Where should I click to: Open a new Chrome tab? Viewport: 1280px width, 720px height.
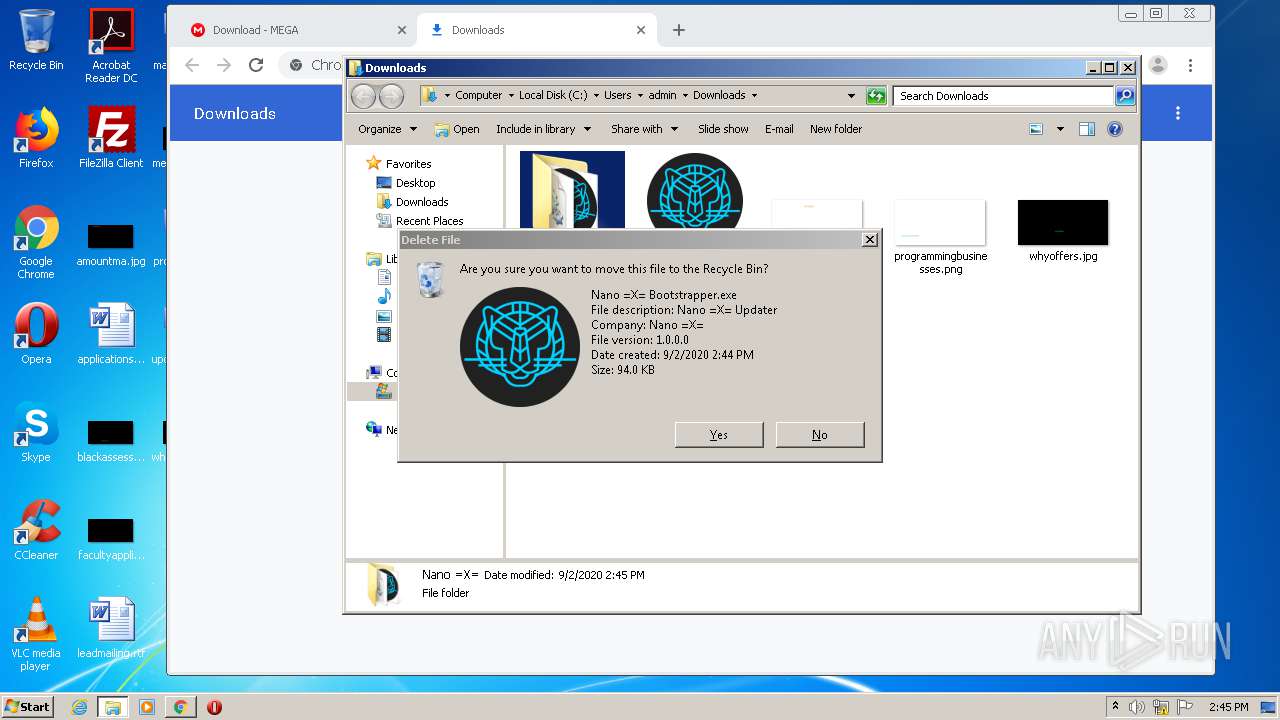coord(679,30)
